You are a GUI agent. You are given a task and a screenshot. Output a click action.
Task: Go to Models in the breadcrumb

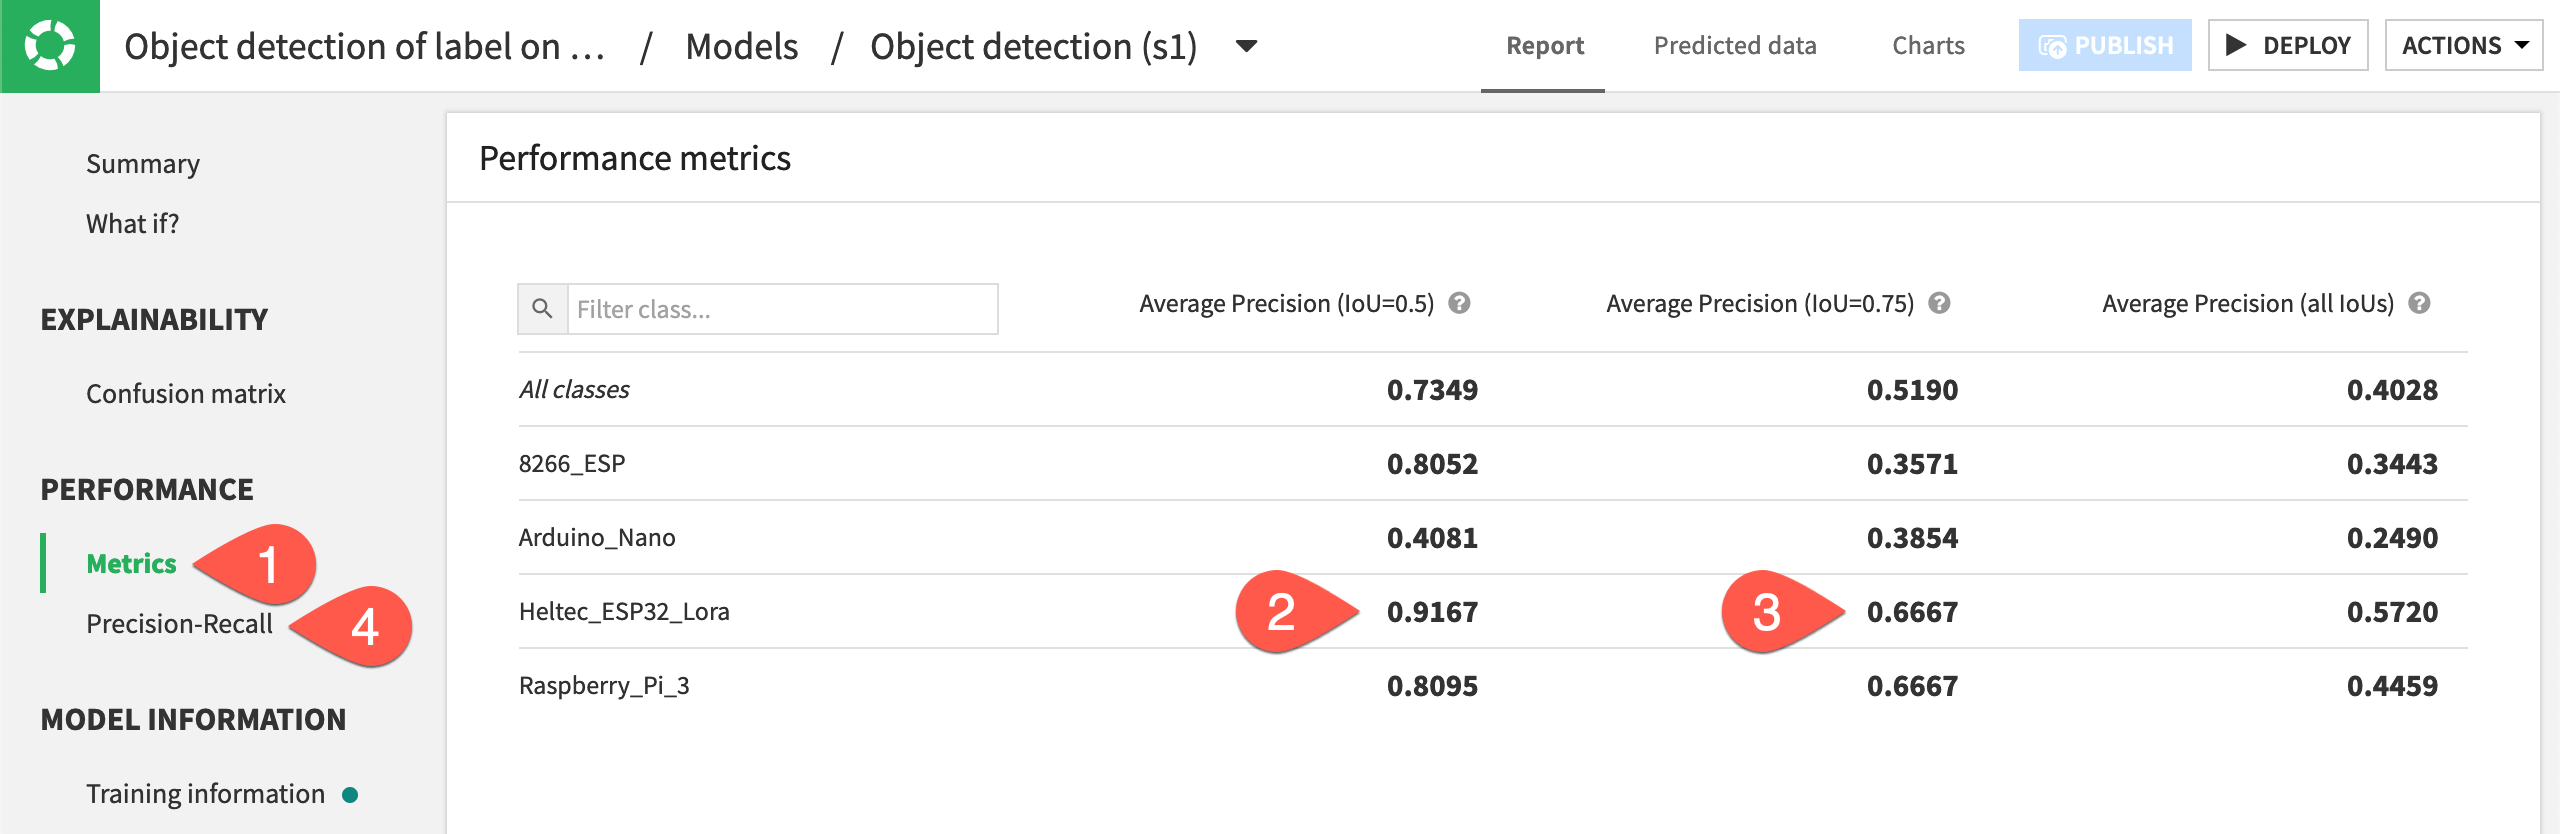(x=742, y=47)
